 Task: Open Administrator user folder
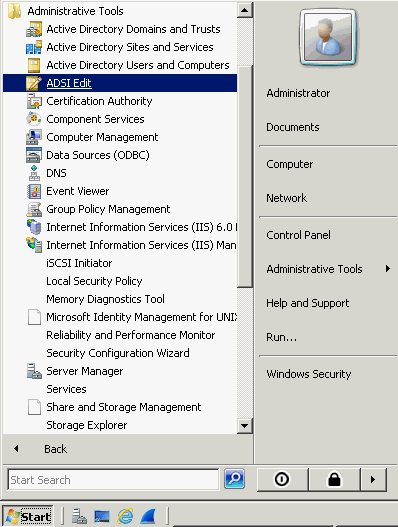point(298,93)
